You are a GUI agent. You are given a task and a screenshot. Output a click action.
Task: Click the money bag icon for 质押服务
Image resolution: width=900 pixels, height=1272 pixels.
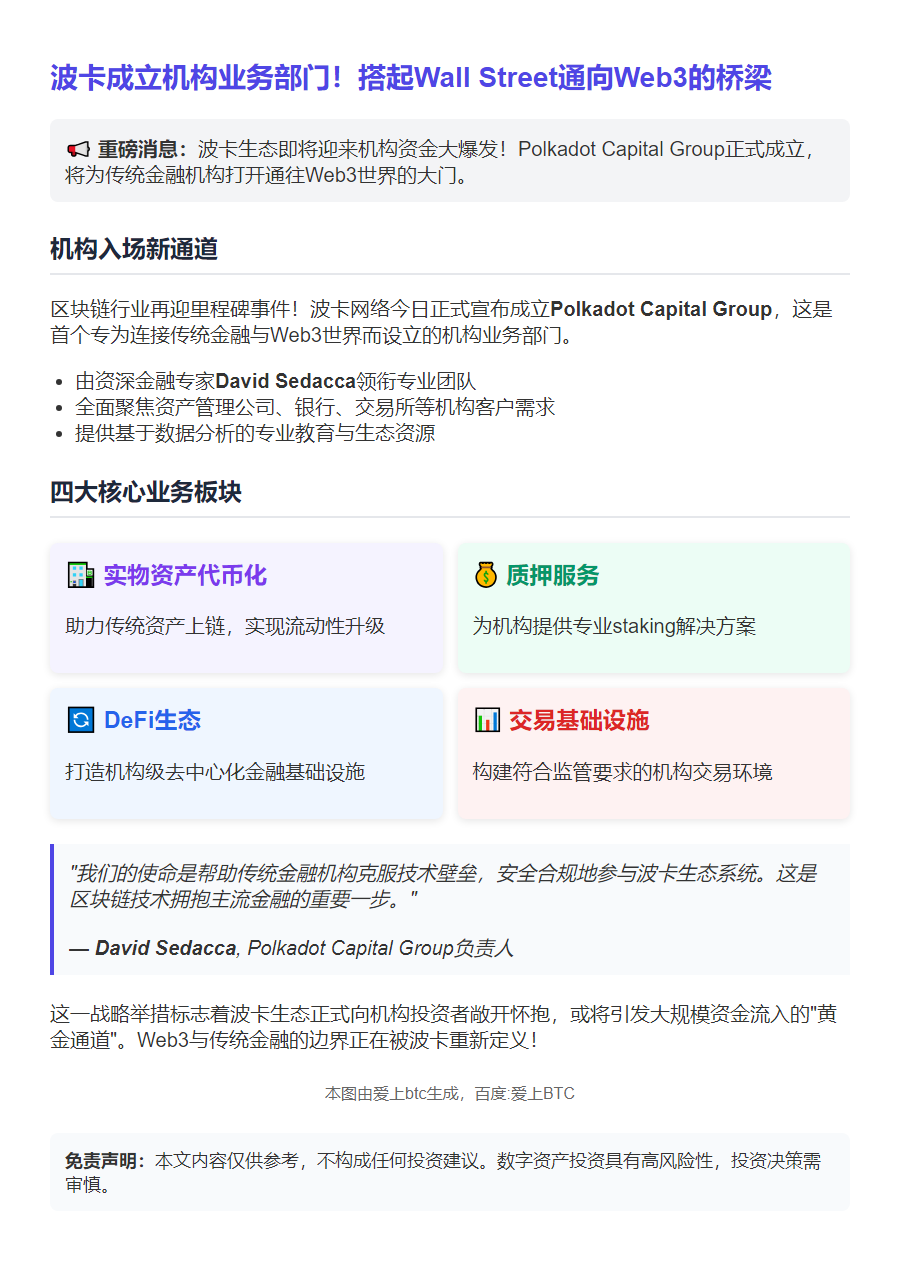coord(487,576)
